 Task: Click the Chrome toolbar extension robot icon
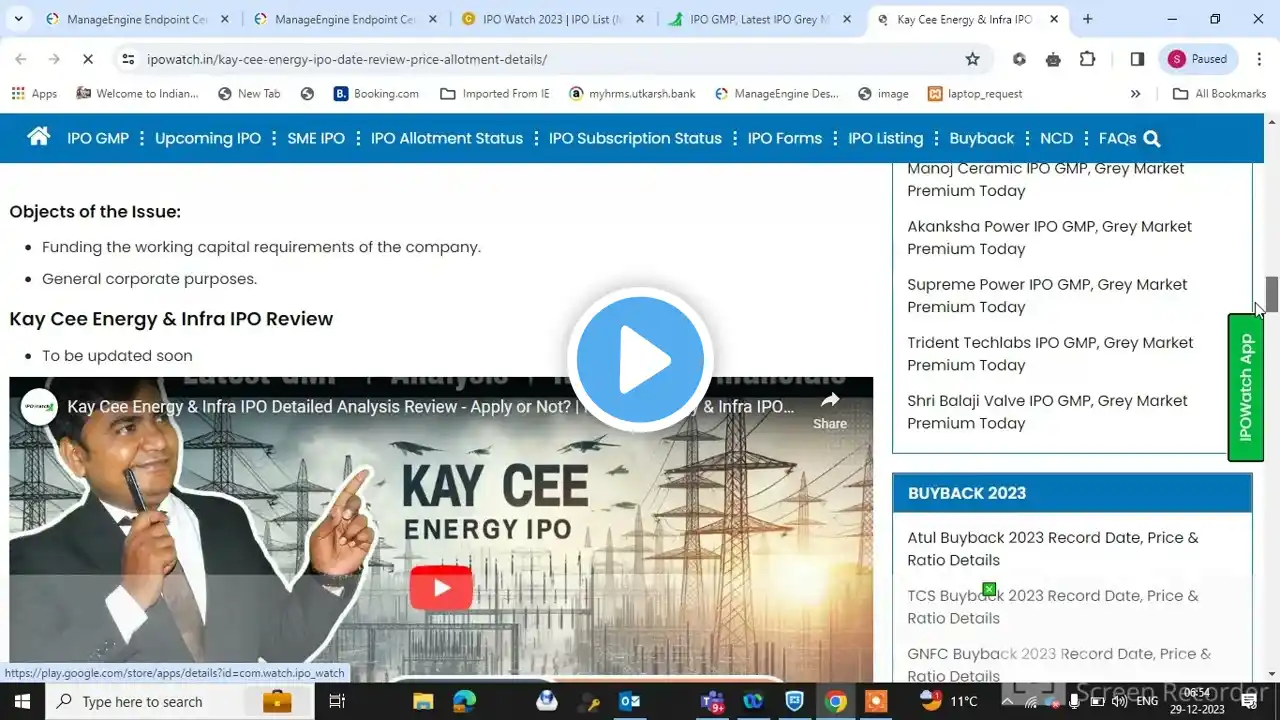1053,59
